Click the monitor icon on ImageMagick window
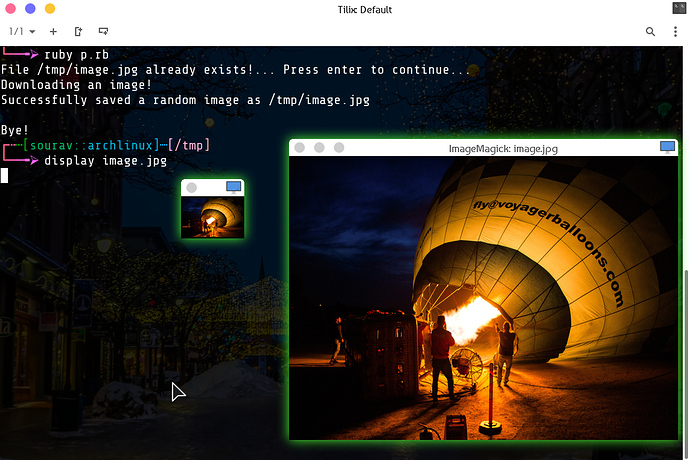 [668, 147]
